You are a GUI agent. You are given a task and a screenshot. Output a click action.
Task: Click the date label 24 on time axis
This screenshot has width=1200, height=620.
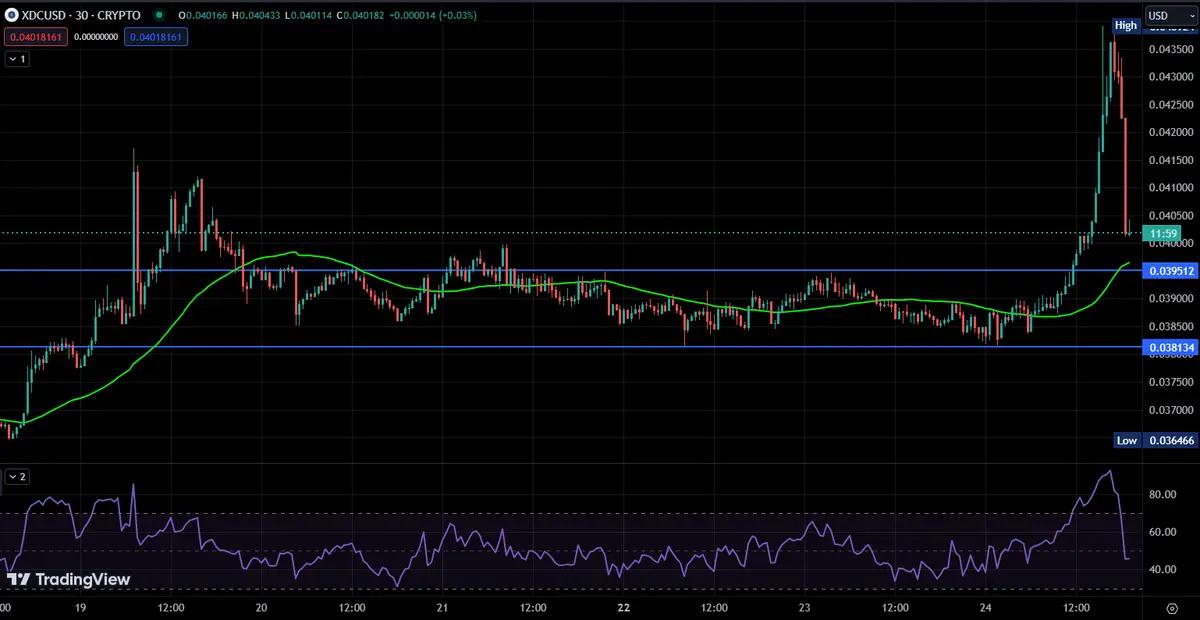(x=985, y=607)
